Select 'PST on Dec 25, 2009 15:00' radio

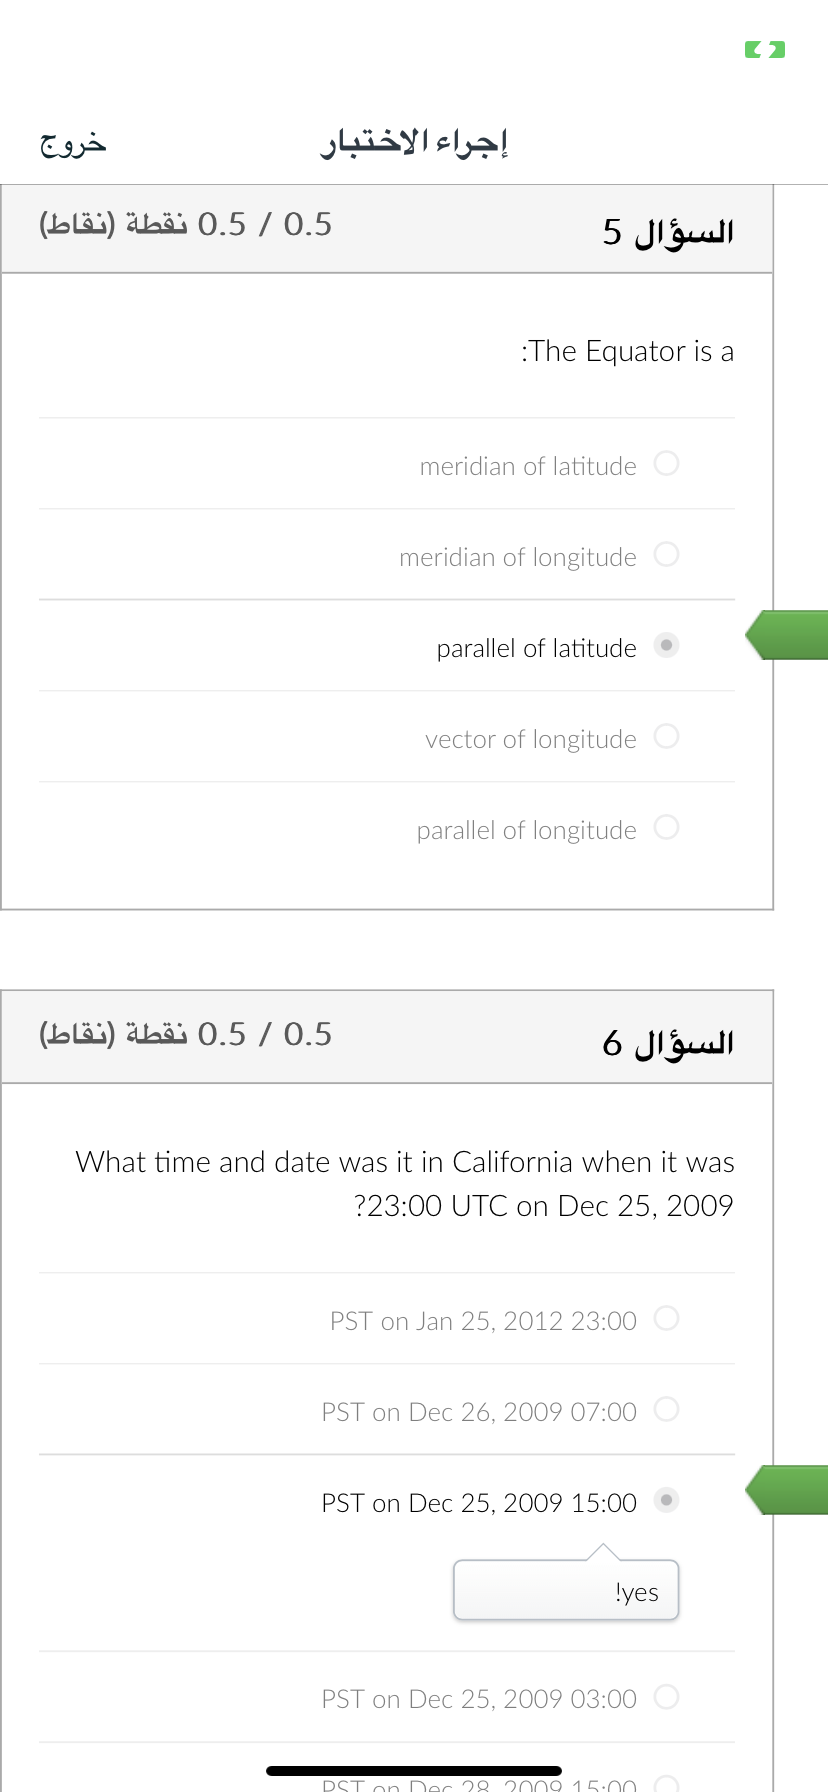click(666, 1500)
